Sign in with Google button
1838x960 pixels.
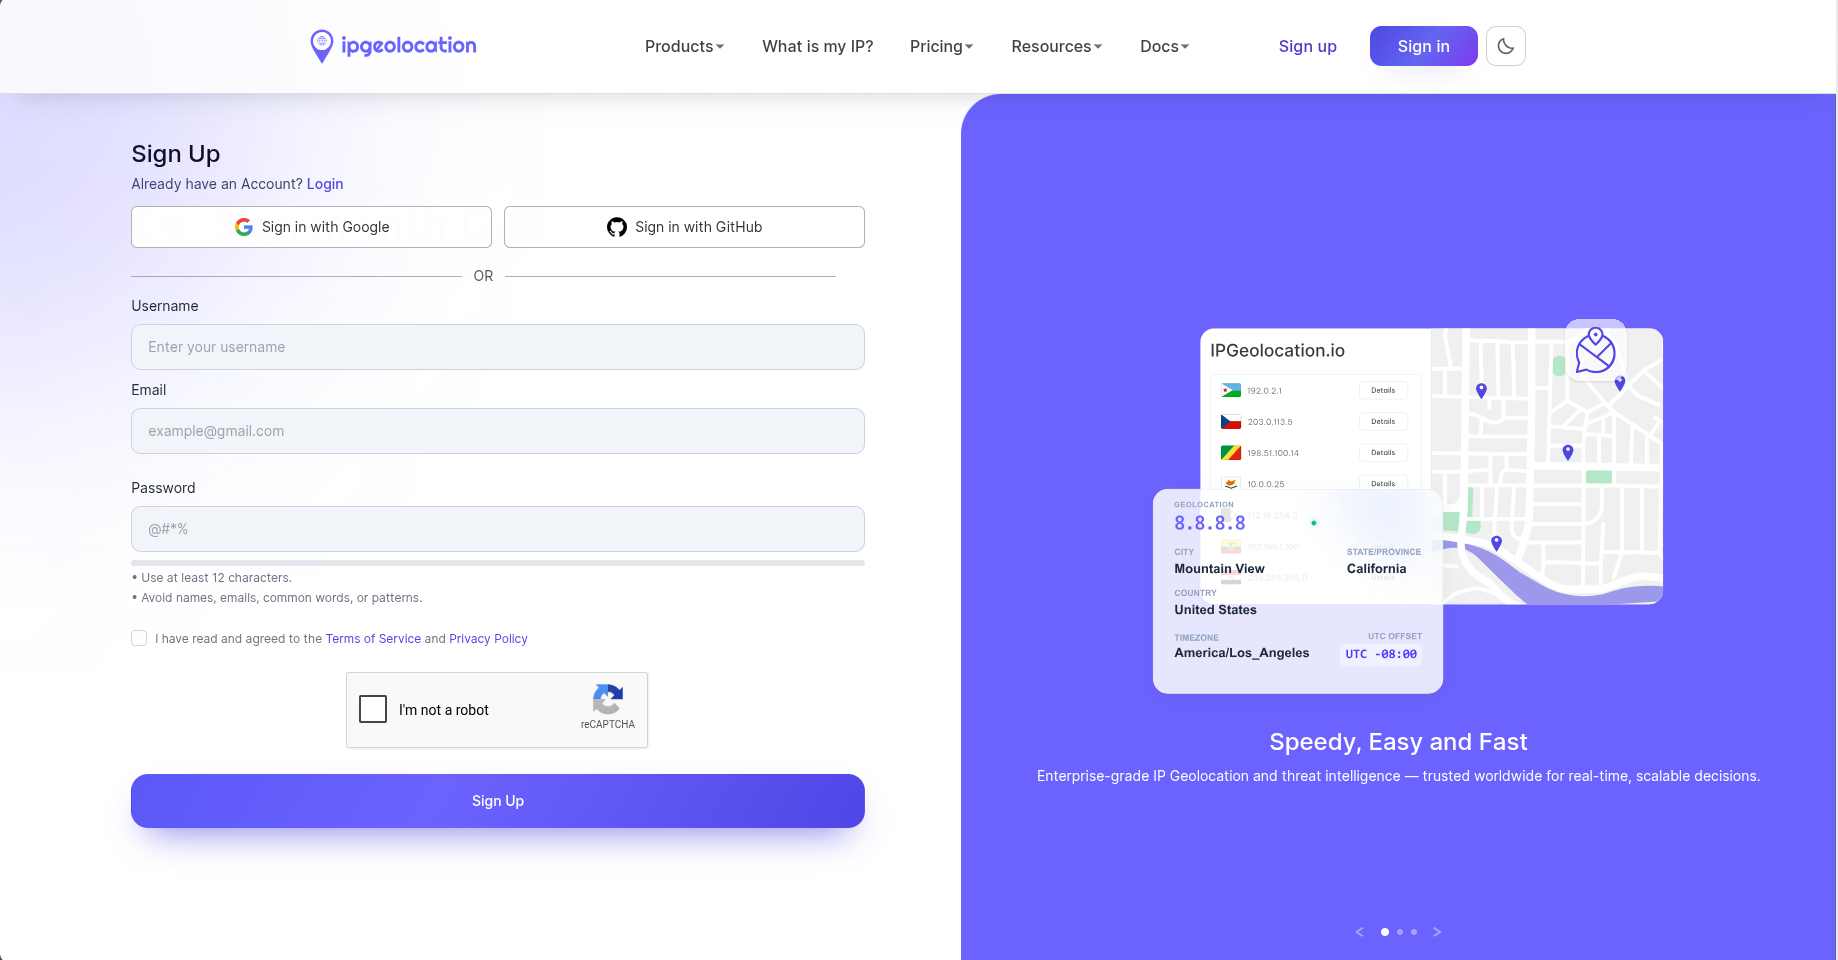311,227
